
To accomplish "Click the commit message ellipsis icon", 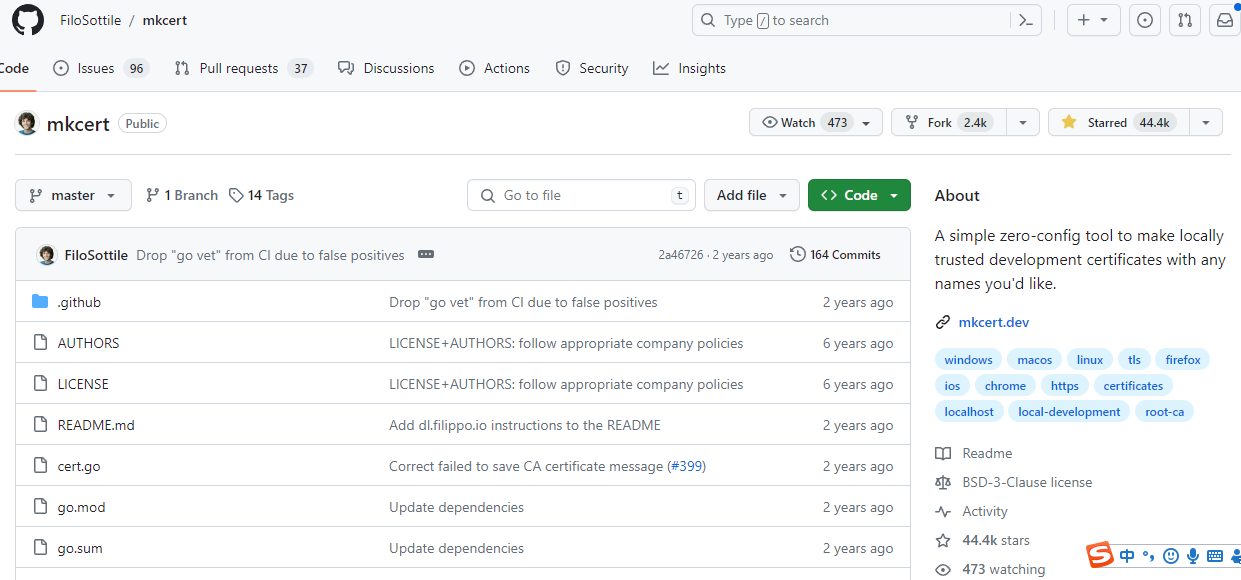I will coord(426,255).
